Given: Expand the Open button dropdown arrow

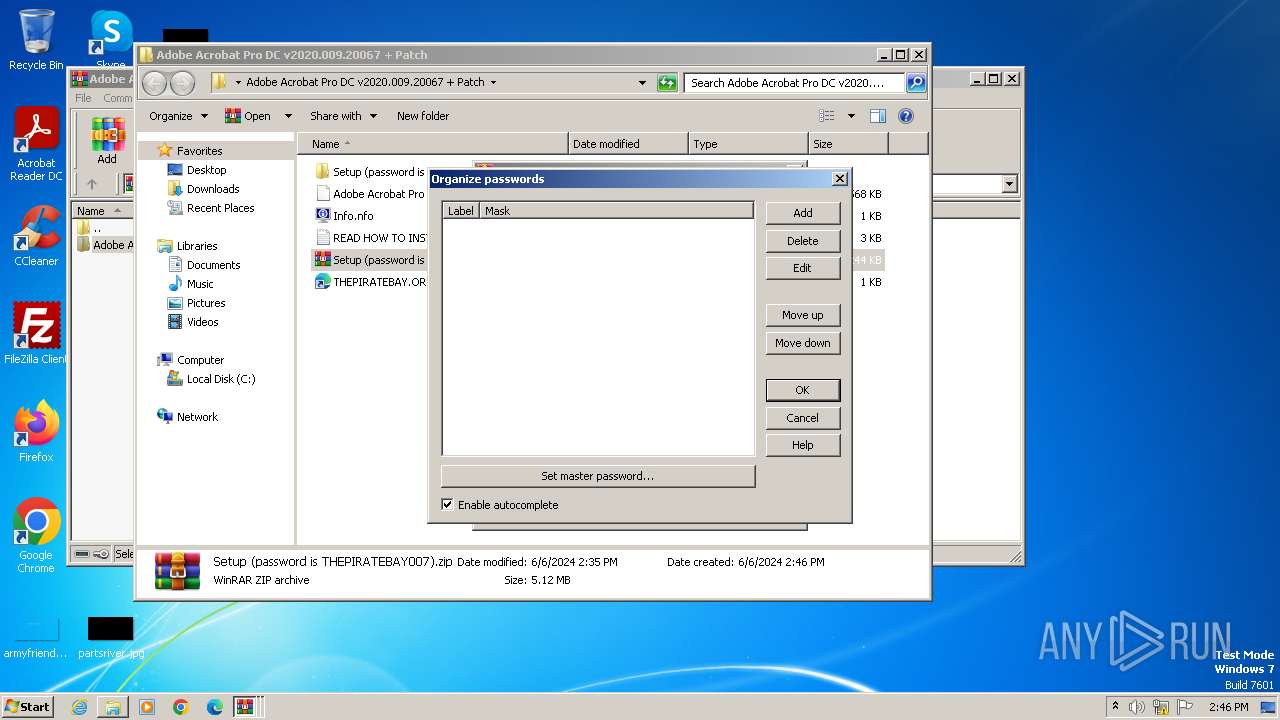Looking at the screenshot, I should (288, 116).
